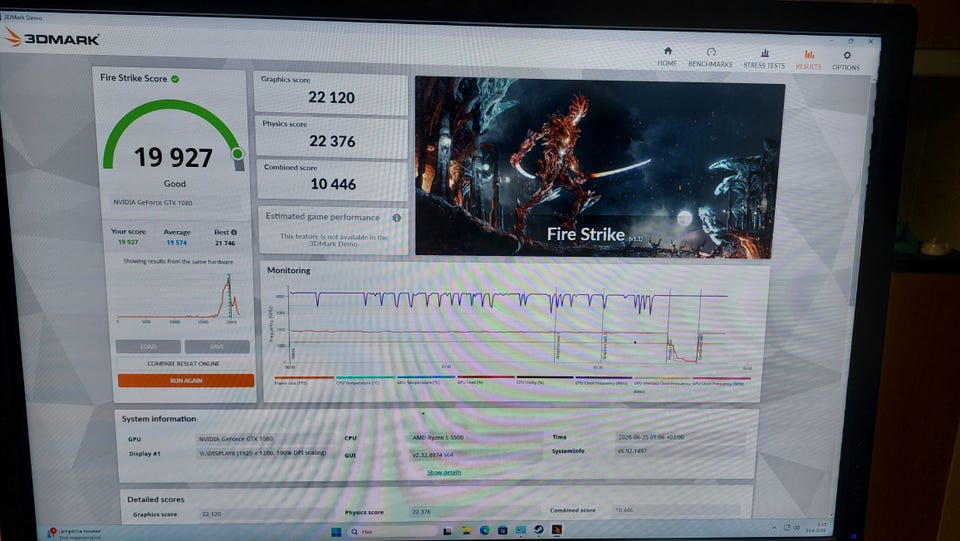Image resolution: width=960 pixels, height=541 pixels.
Task: Click the LOAD button
Action: click(x=148, y=346)
